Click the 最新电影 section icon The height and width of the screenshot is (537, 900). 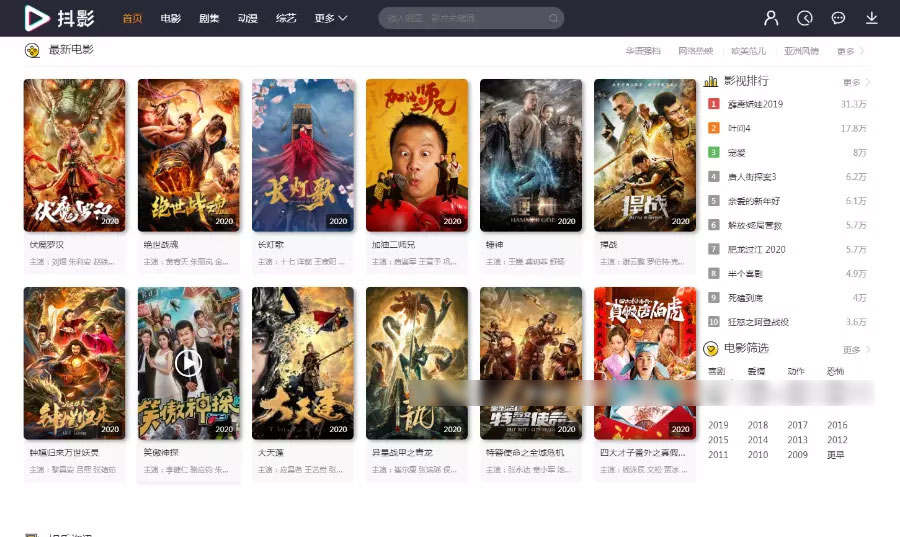click(32, 51)
